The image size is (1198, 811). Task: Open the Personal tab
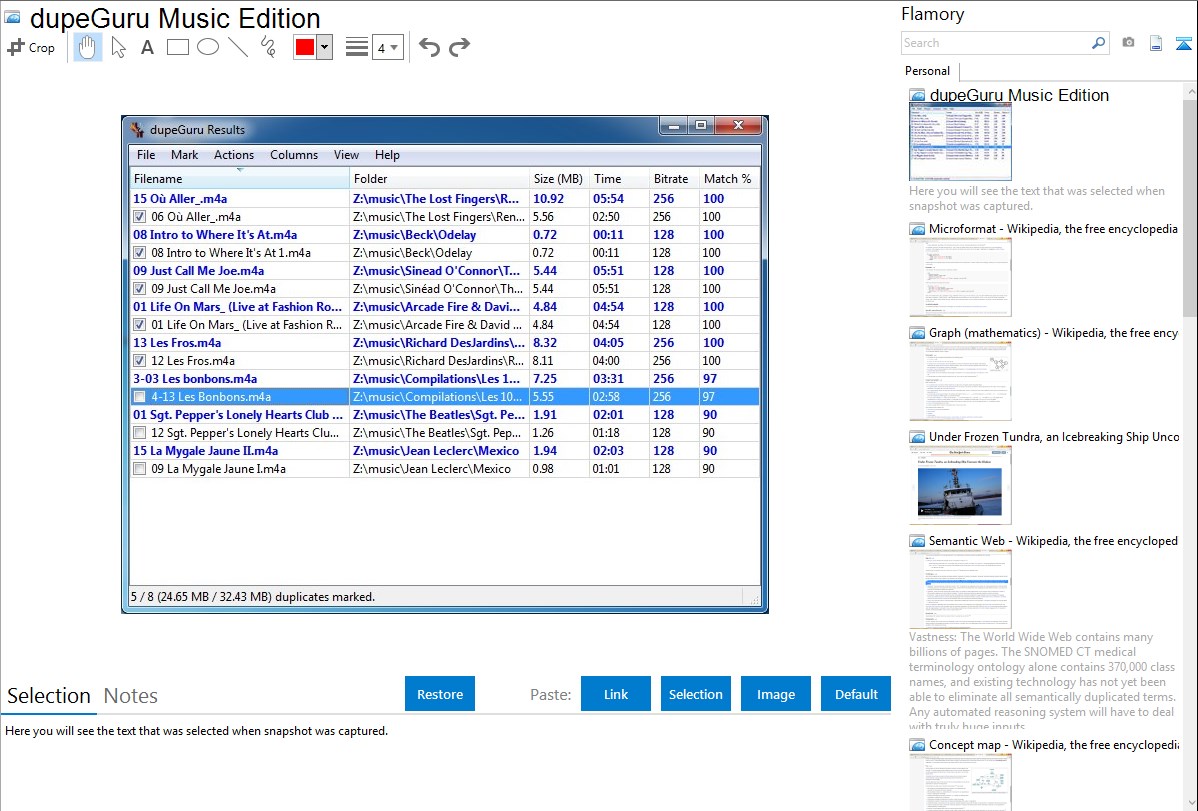(927, 71)
